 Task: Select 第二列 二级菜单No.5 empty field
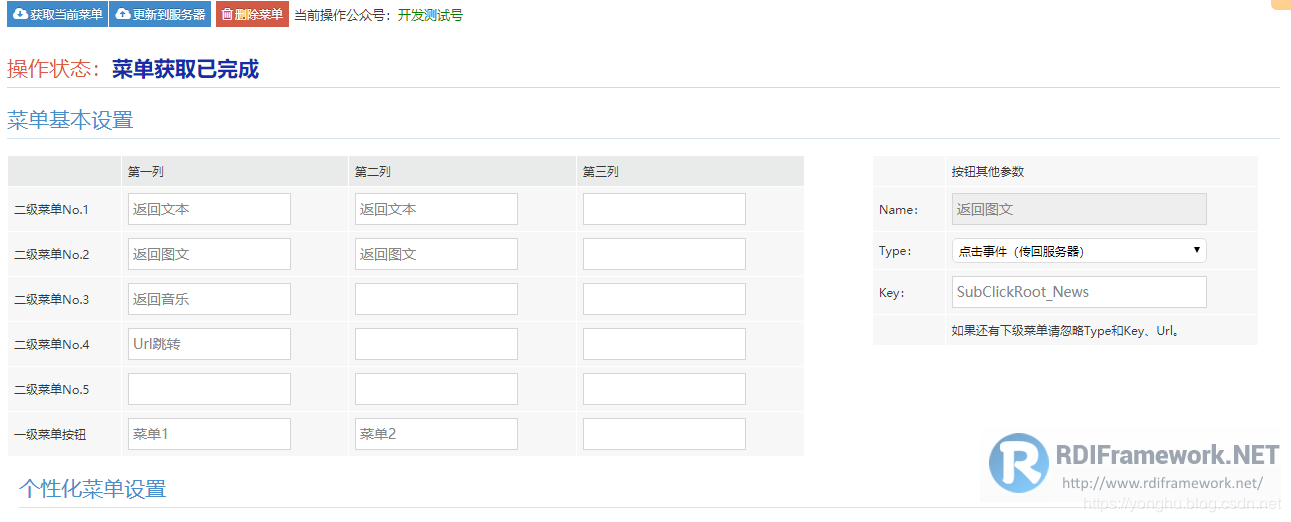pos(436,389)
